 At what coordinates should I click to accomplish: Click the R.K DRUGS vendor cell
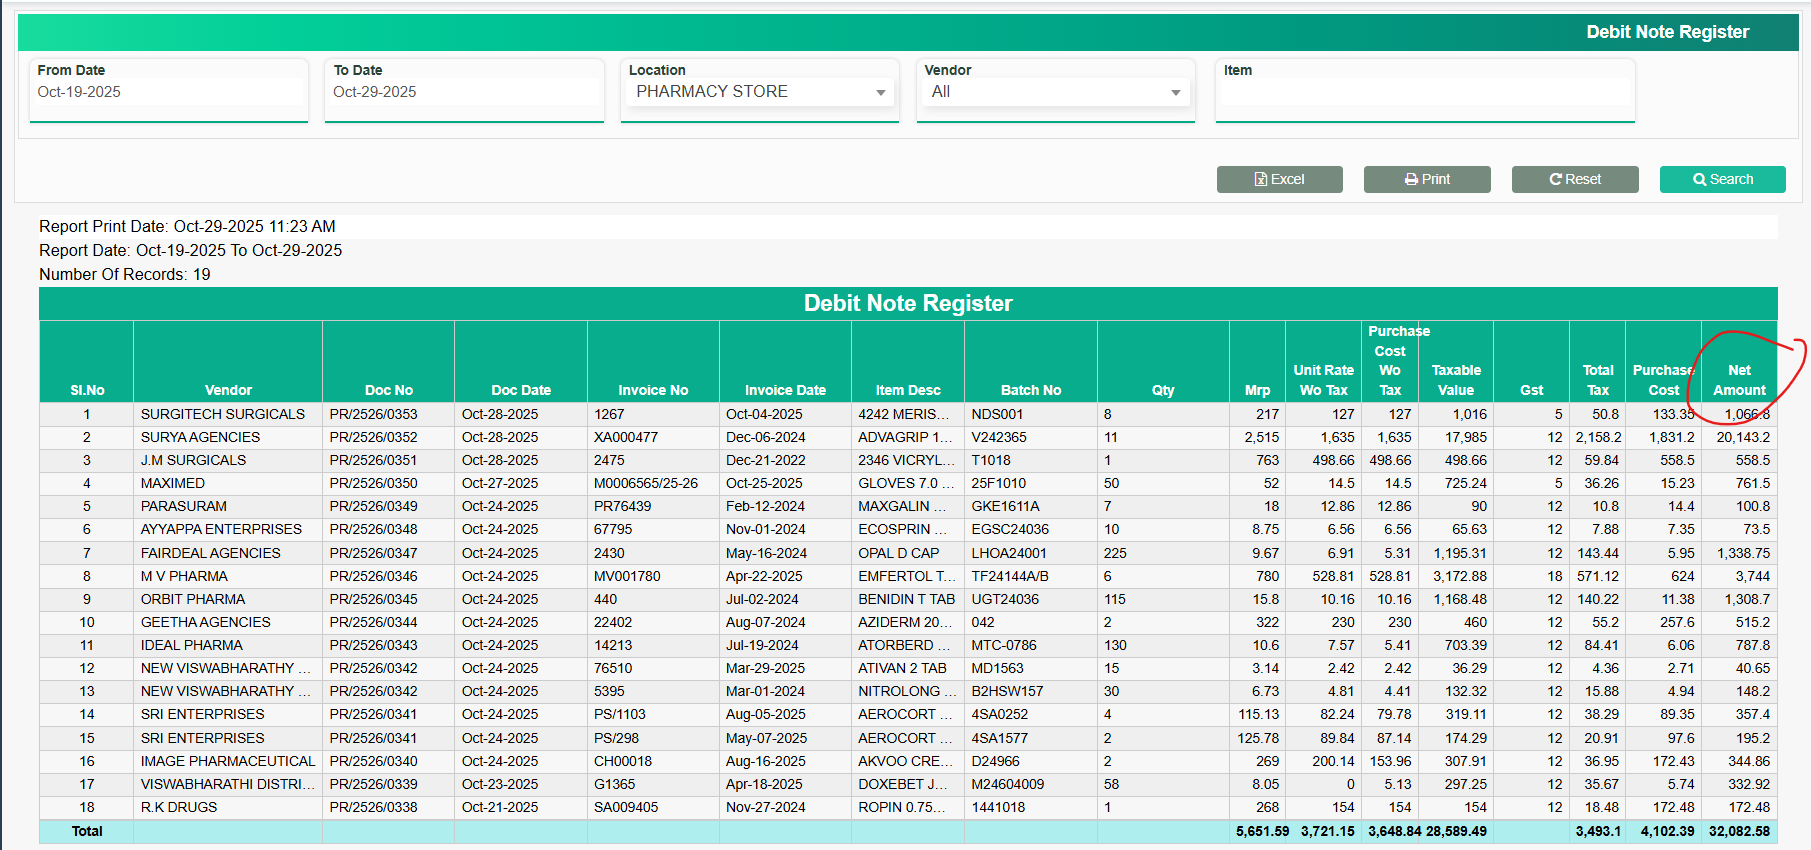179,807
